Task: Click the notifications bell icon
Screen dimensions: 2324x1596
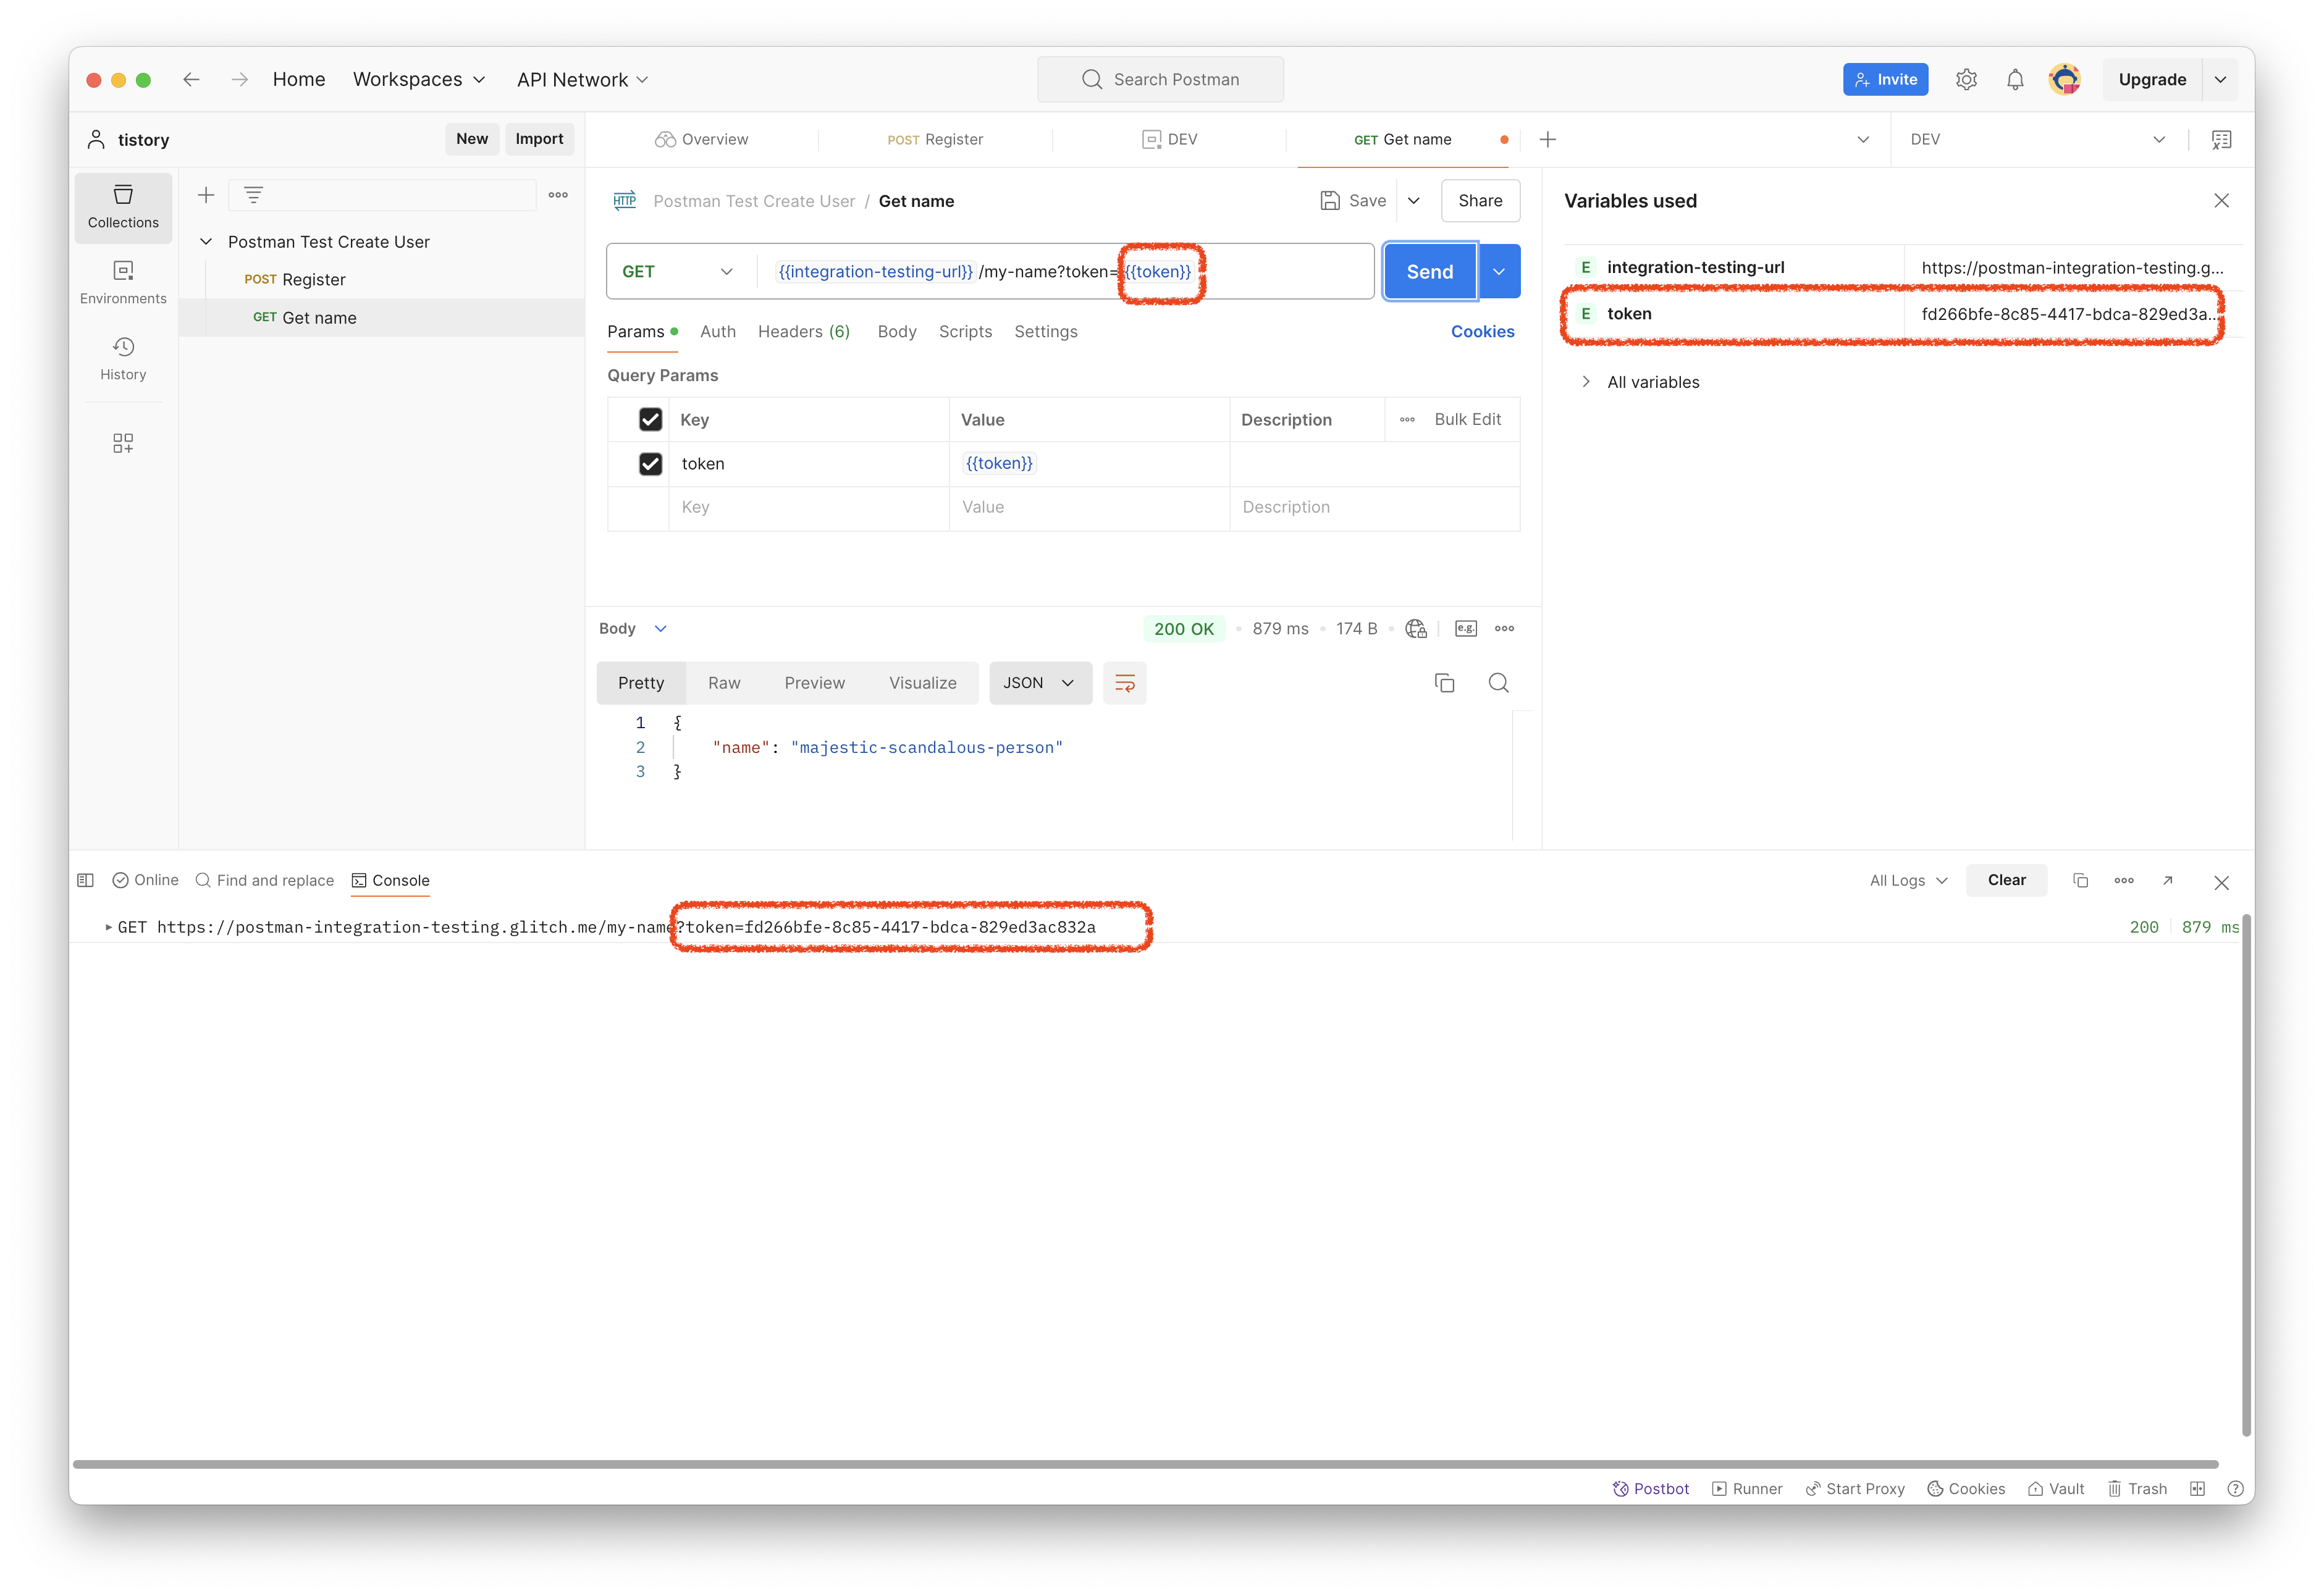Action: 2015,80
